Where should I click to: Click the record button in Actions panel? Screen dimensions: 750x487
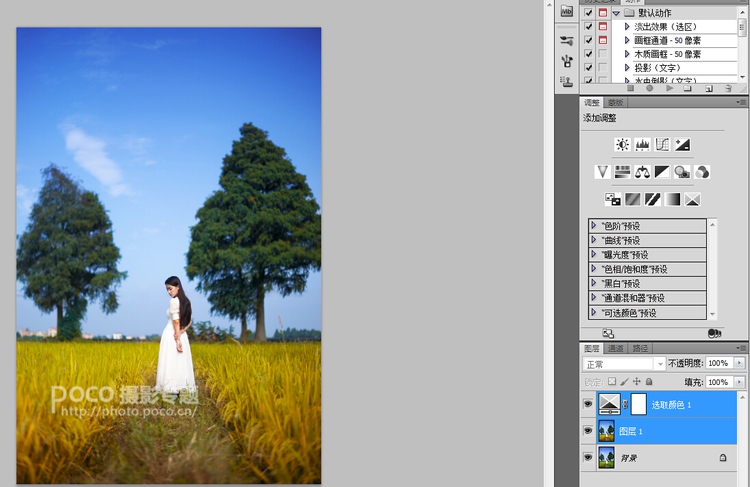pyautogui.click(x=650, y=89)
